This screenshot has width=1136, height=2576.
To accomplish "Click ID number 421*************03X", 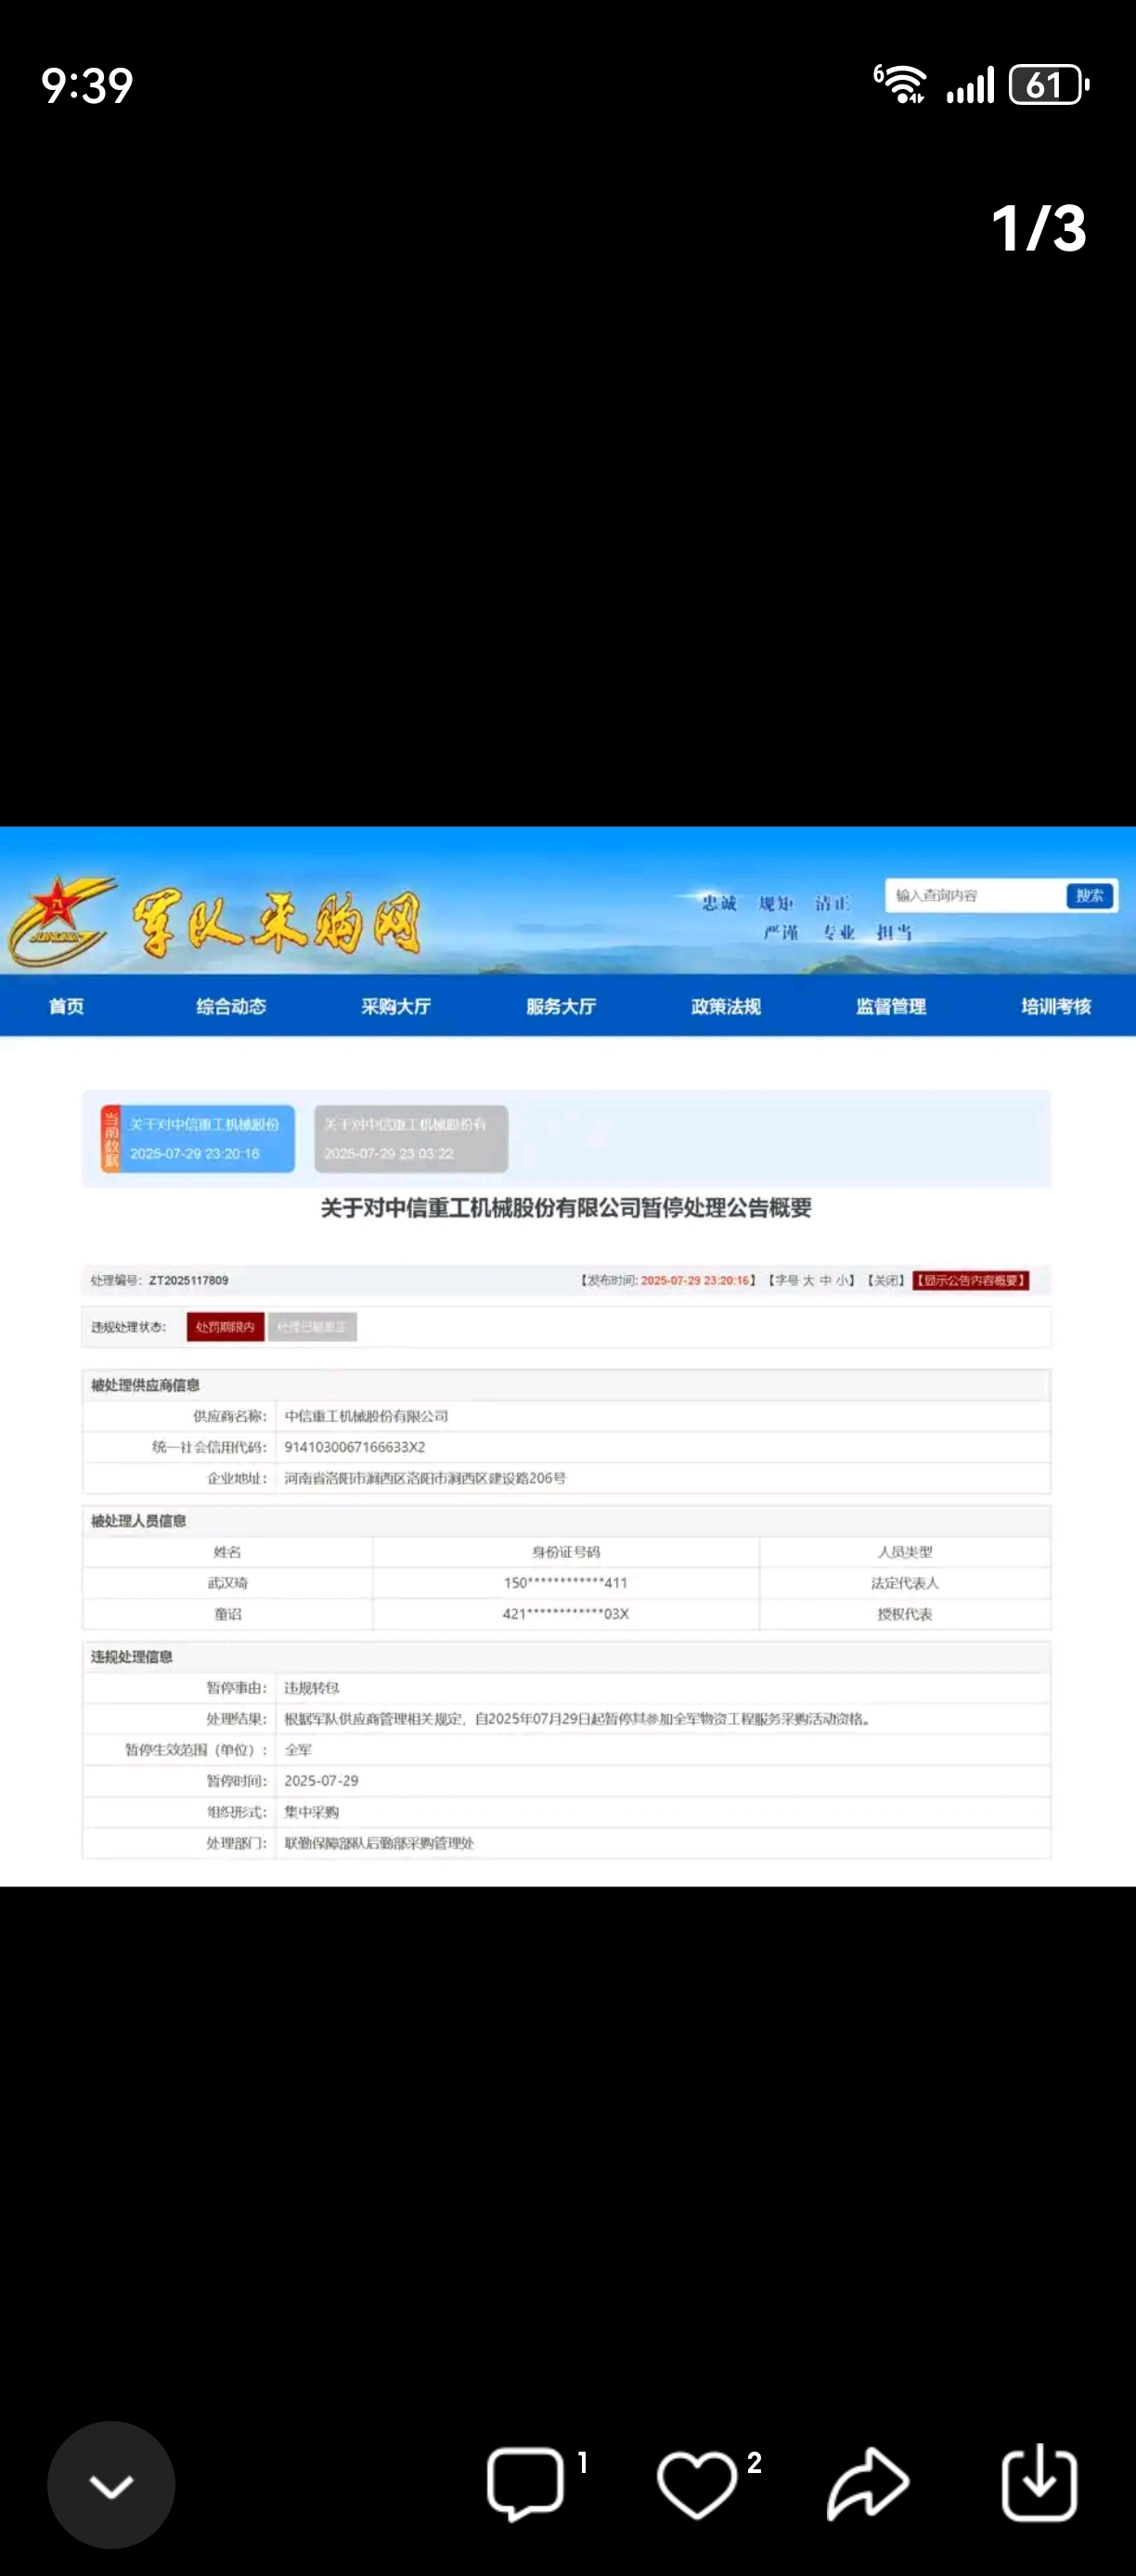I will pos(565,1614).
